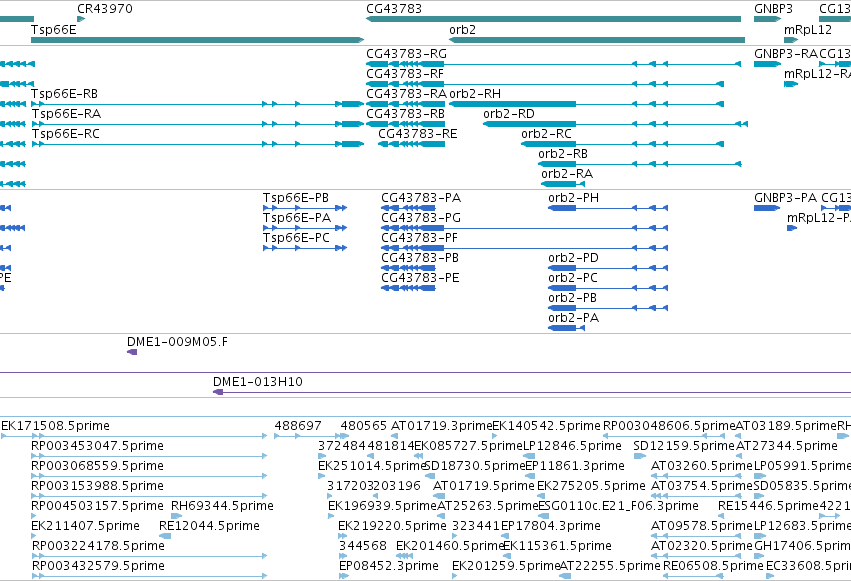Click transcript Tsp66E-RA
Image resolution: width=851 pixels, height=581 pixels.
(197, 124)
